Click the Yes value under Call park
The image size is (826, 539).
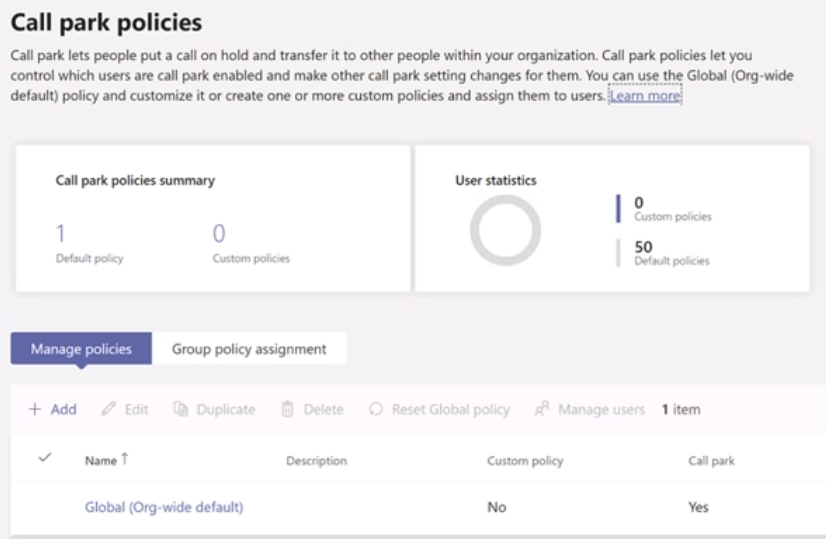click(x=699, y=507)
